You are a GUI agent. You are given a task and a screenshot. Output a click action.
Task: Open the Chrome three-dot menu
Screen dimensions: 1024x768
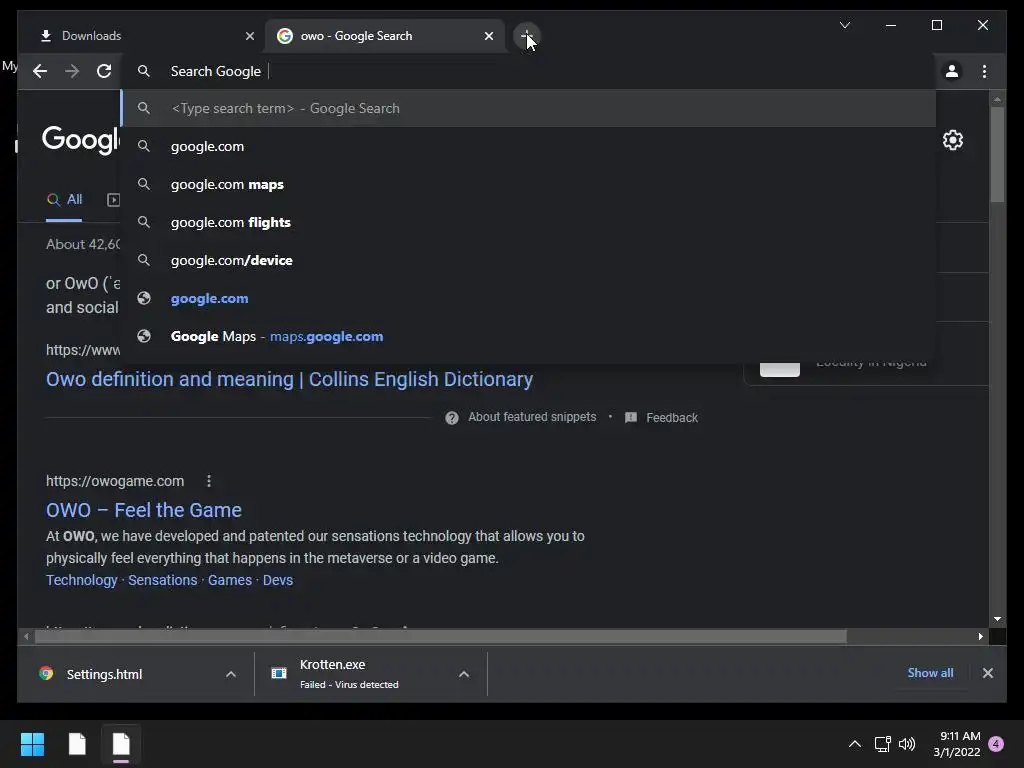click(984, 71)
